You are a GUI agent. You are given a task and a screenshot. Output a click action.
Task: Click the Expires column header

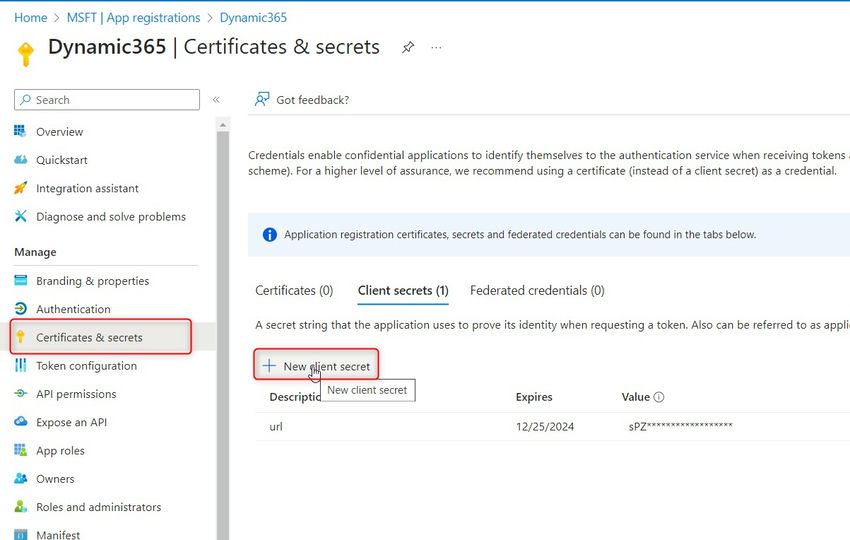click(x=534, y=397)
